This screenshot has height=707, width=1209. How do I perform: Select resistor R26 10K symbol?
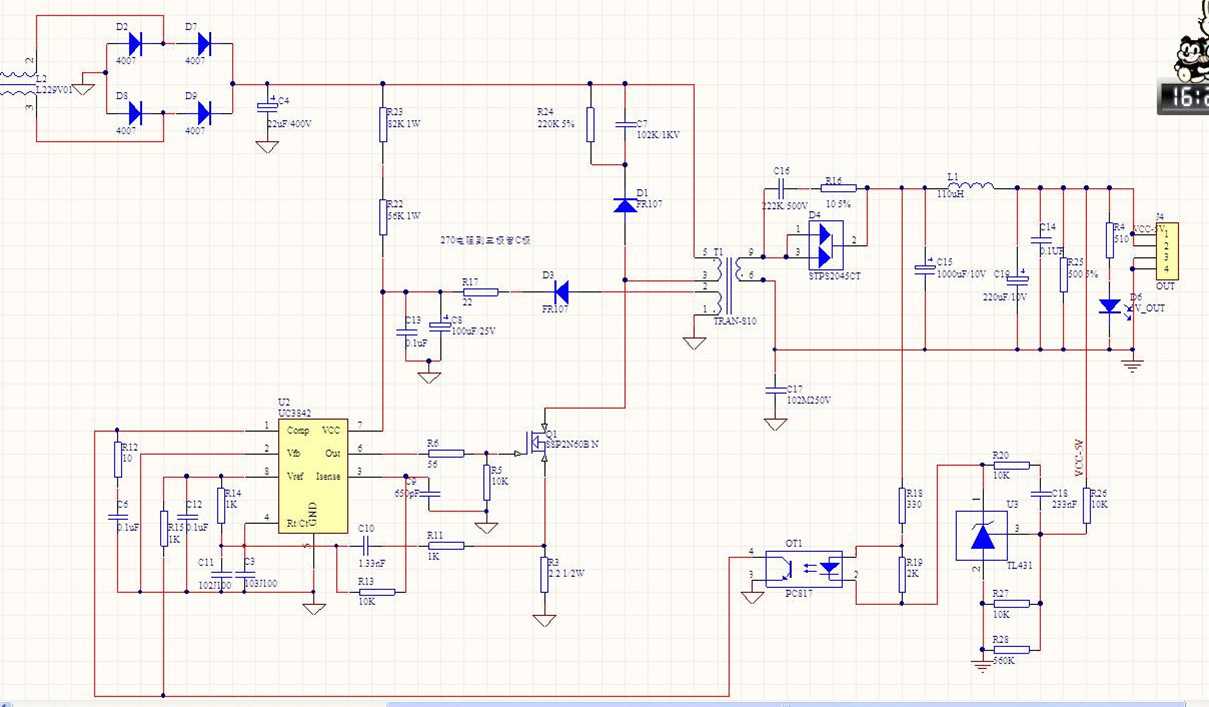tap(1087, 505)
